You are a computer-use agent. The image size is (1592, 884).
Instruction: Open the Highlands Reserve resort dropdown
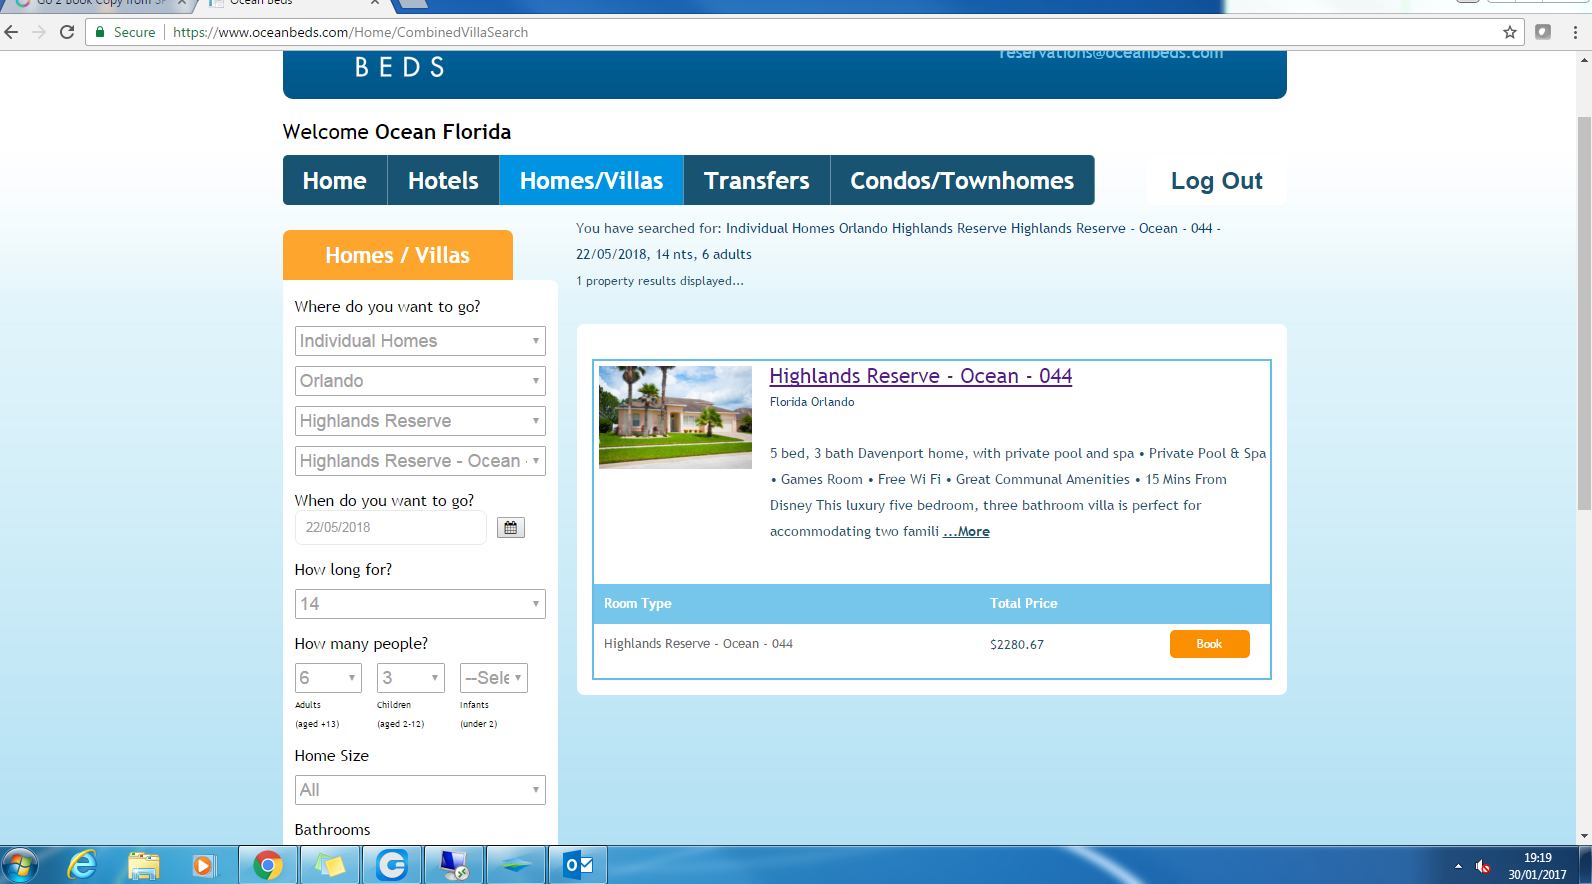420,421
